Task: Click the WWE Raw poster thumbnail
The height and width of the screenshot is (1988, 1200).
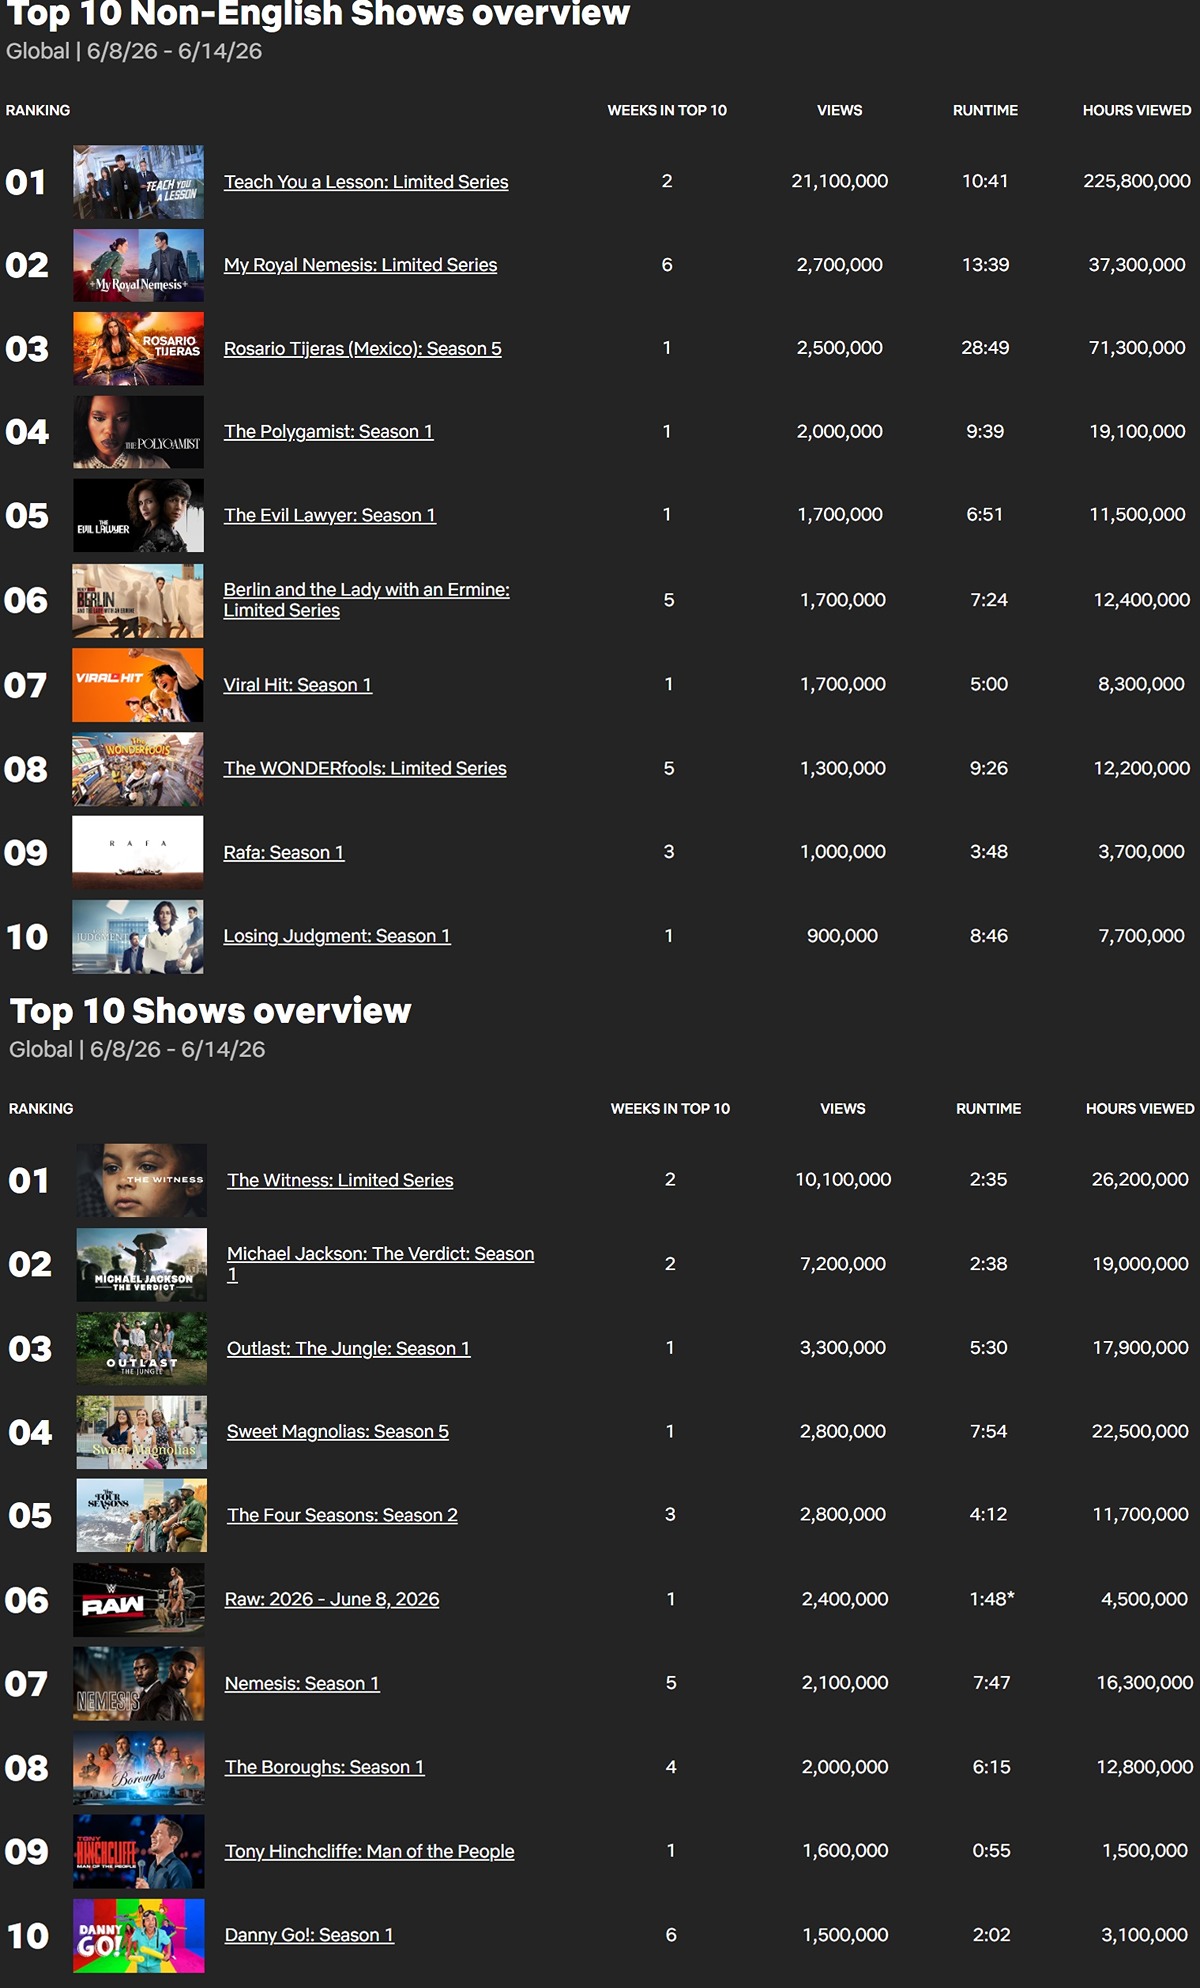Action: 139,1600
